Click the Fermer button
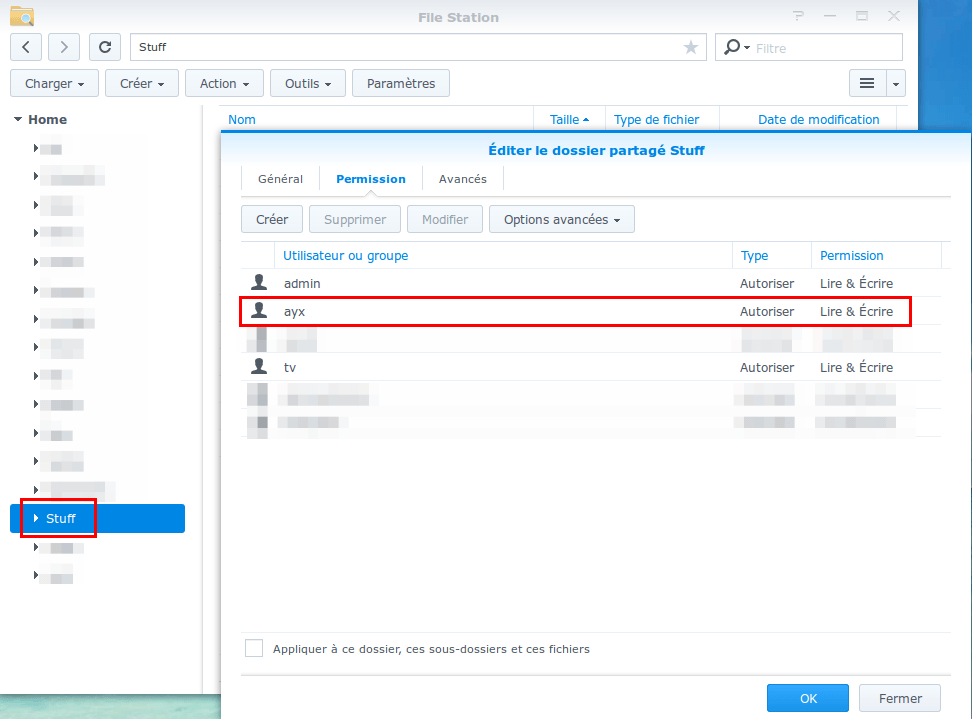This screenshot has width=972, height=719. click(x=900, y=699)
